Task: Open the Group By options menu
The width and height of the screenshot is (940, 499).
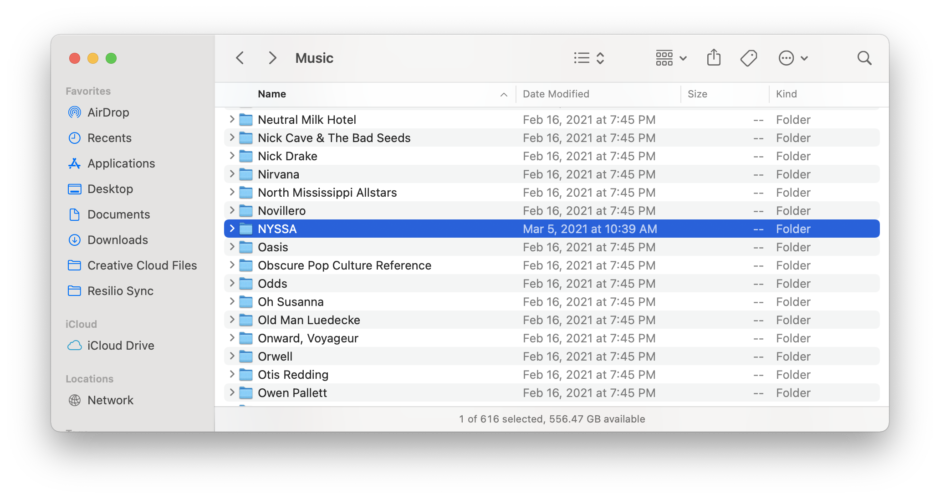Action: coord(671,58)
